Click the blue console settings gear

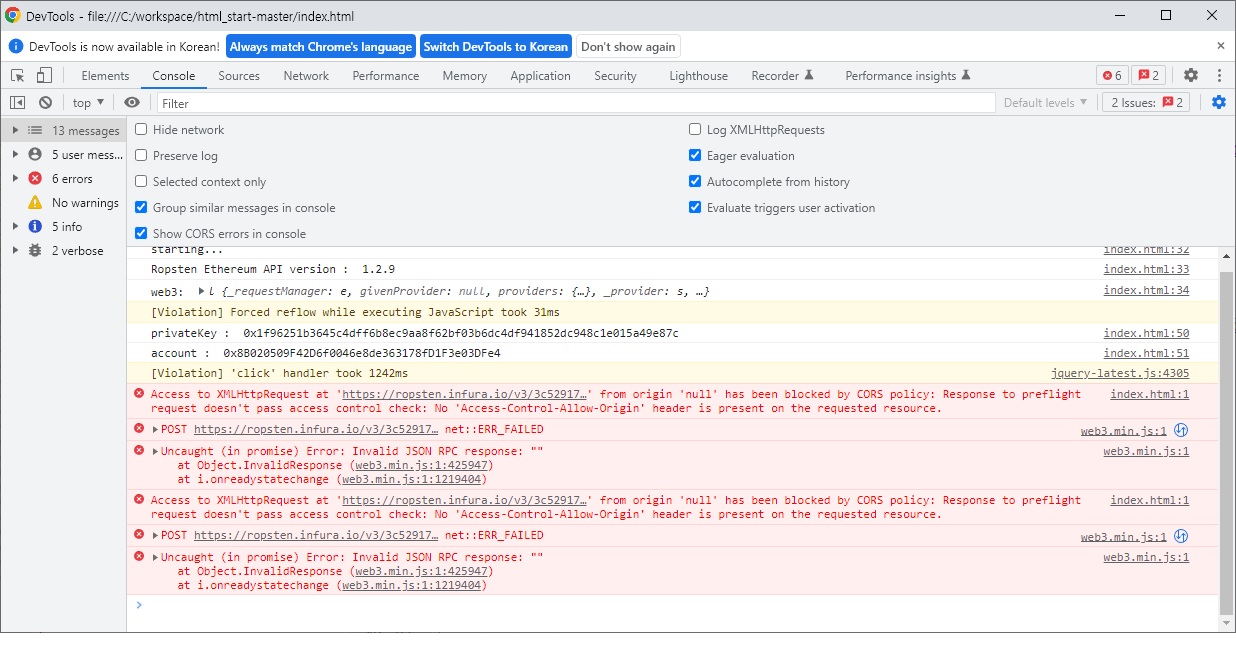[x=1218, y=103]
